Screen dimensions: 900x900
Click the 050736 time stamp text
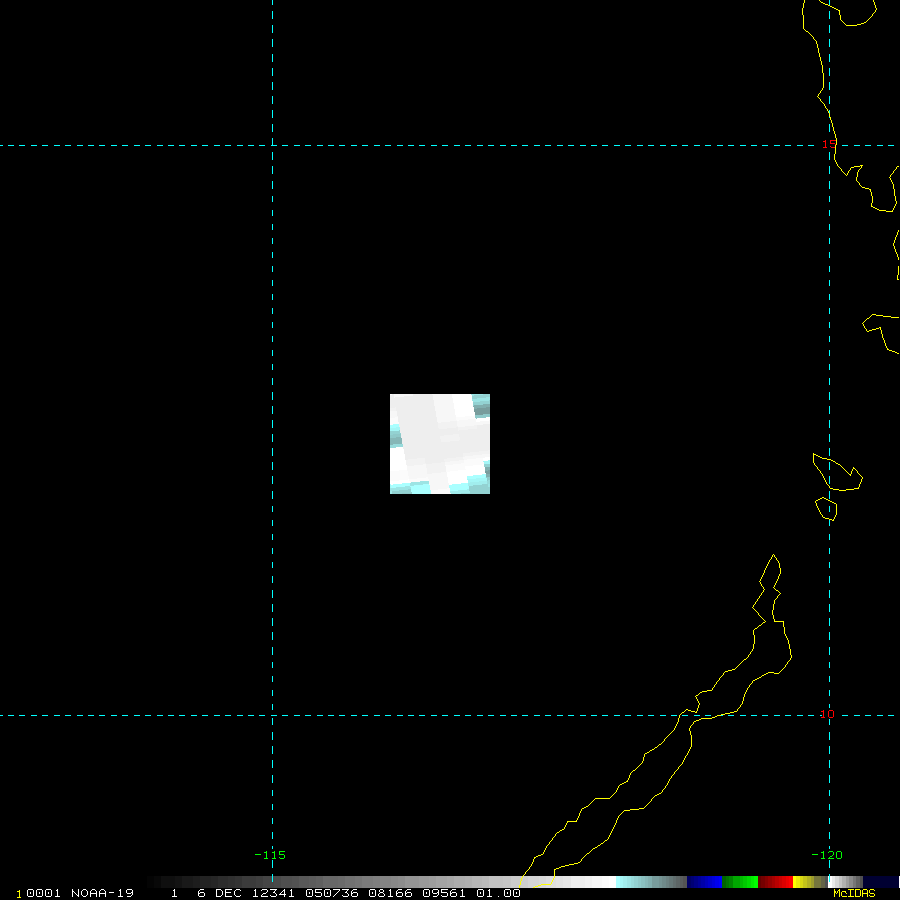pos(334,894)
